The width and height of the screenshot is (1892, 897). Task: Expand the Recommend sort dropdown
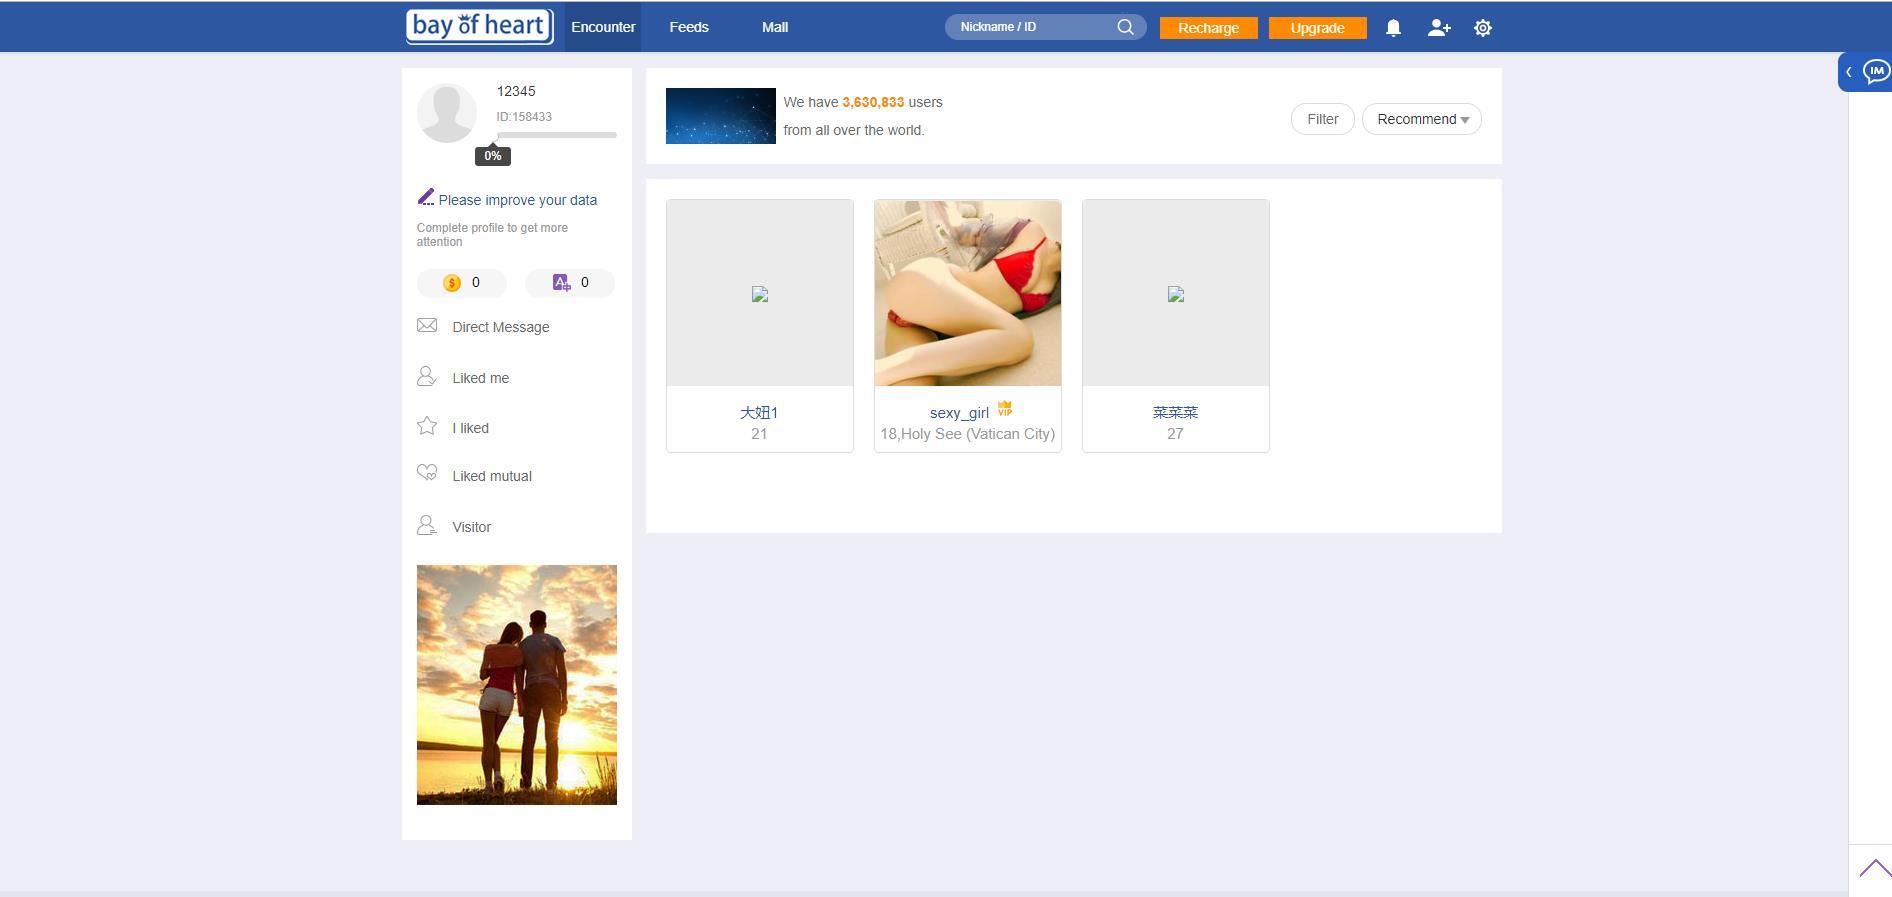1421,119
